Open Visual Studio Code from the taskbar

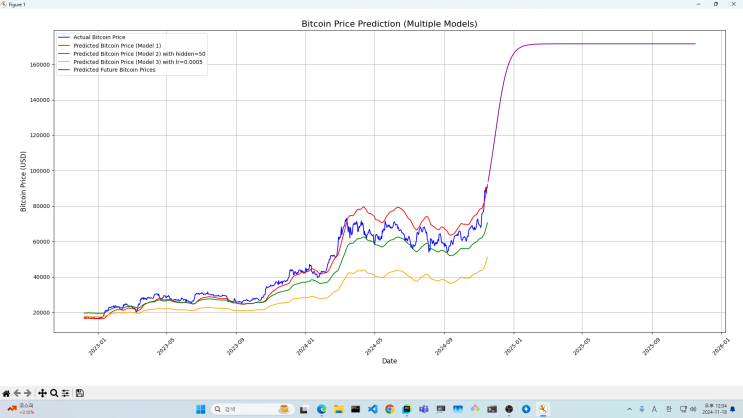point(372,409)
